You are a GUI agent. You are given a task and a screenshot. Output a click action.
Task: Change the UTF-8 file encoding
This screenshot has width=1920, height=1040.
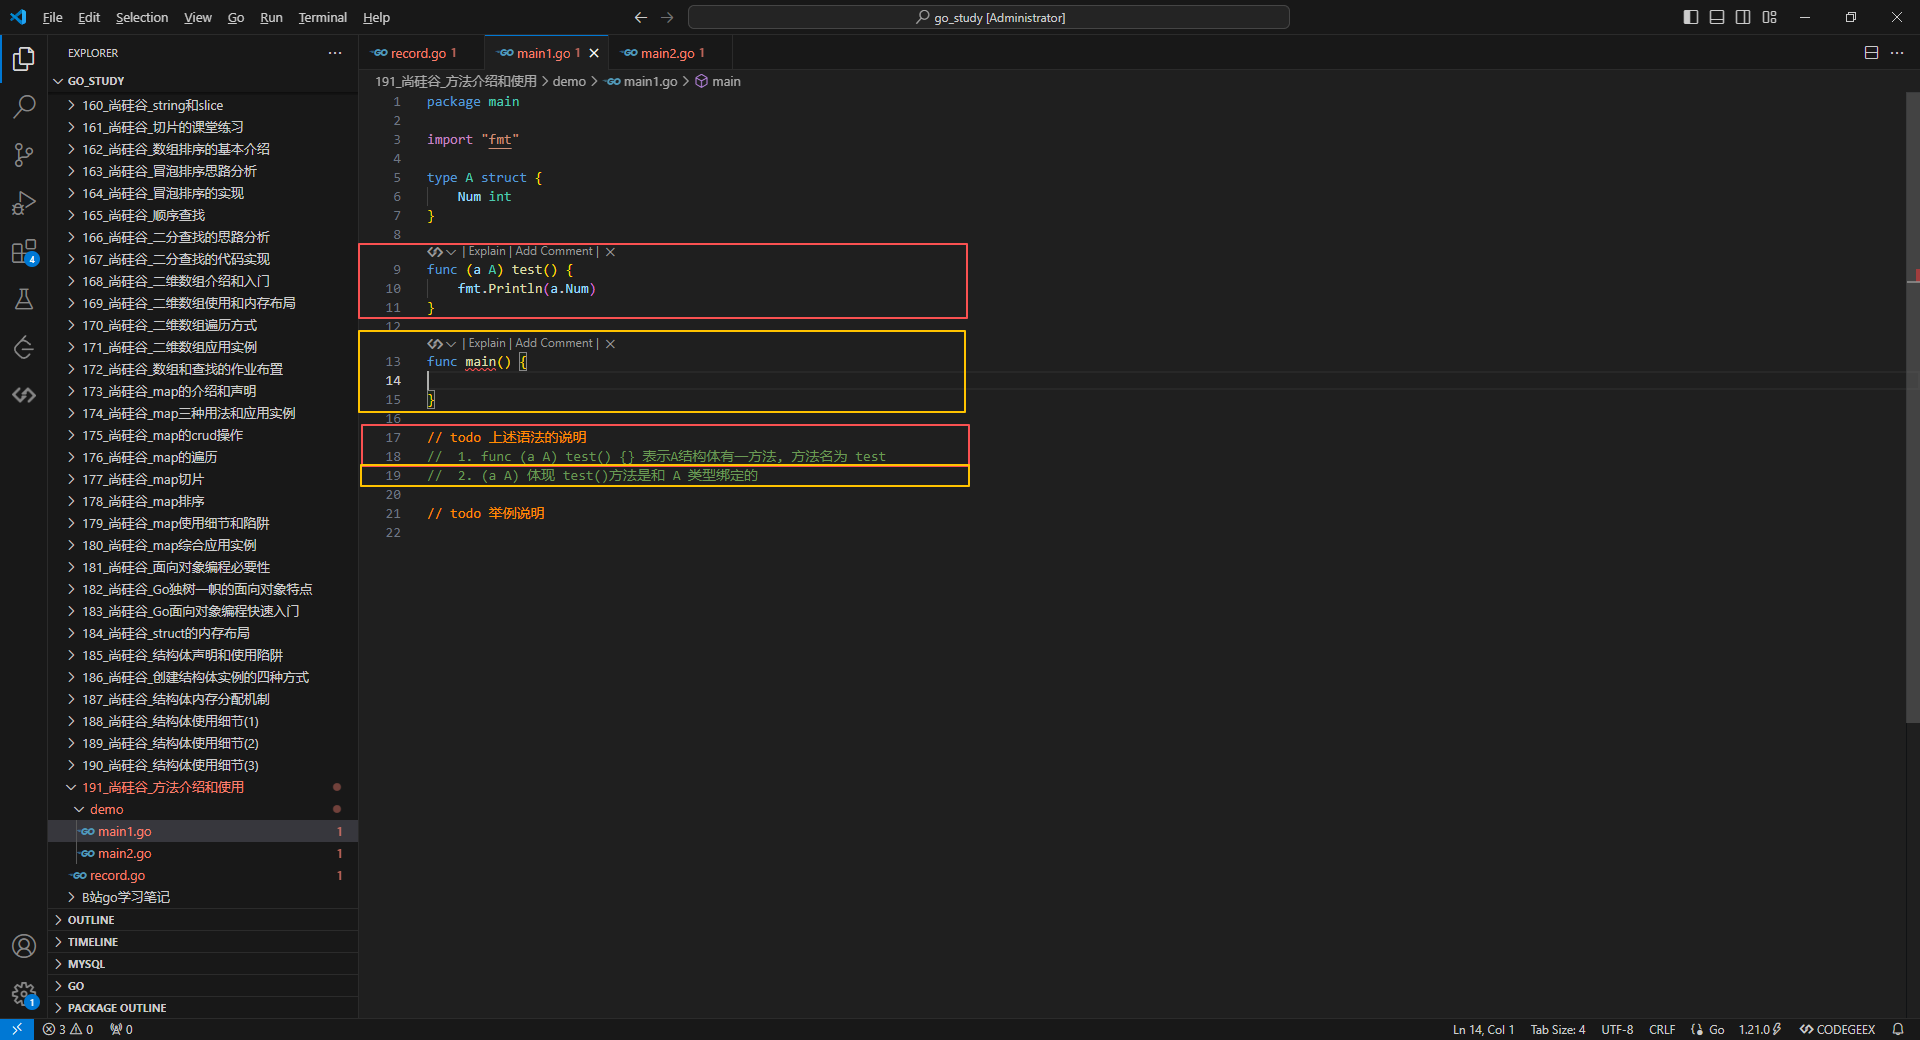pyautogui.click(x=1617, y=1029)
